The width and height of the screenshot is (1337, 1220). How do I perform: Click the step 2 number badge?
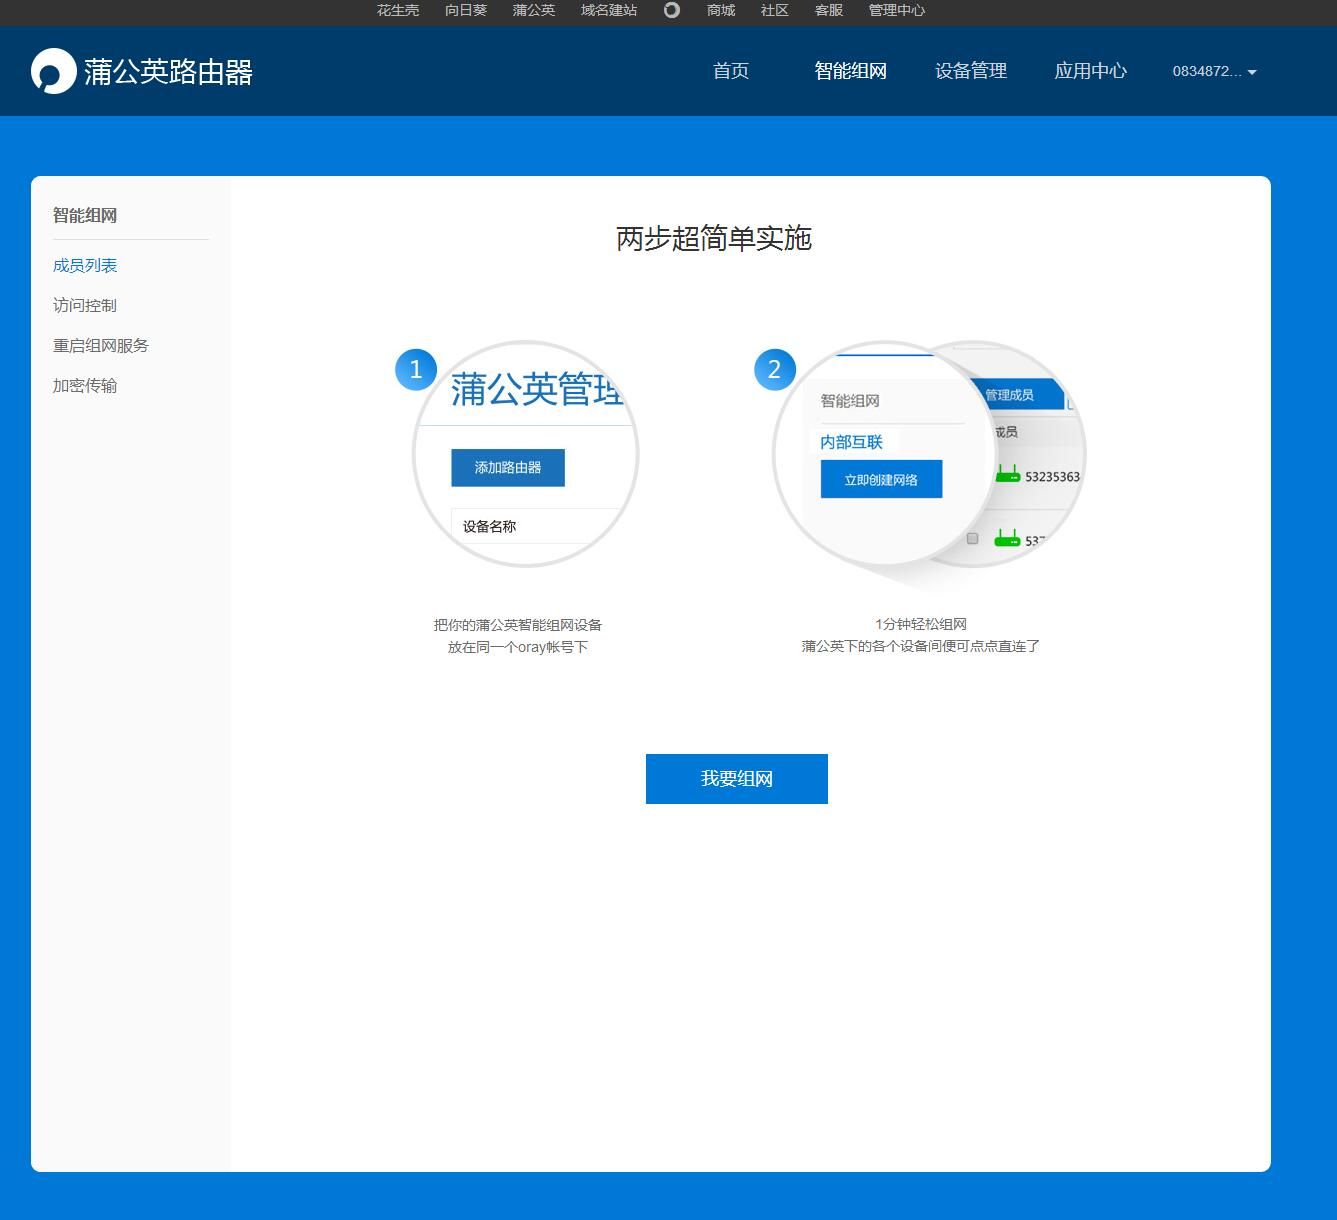coord(774,369)
